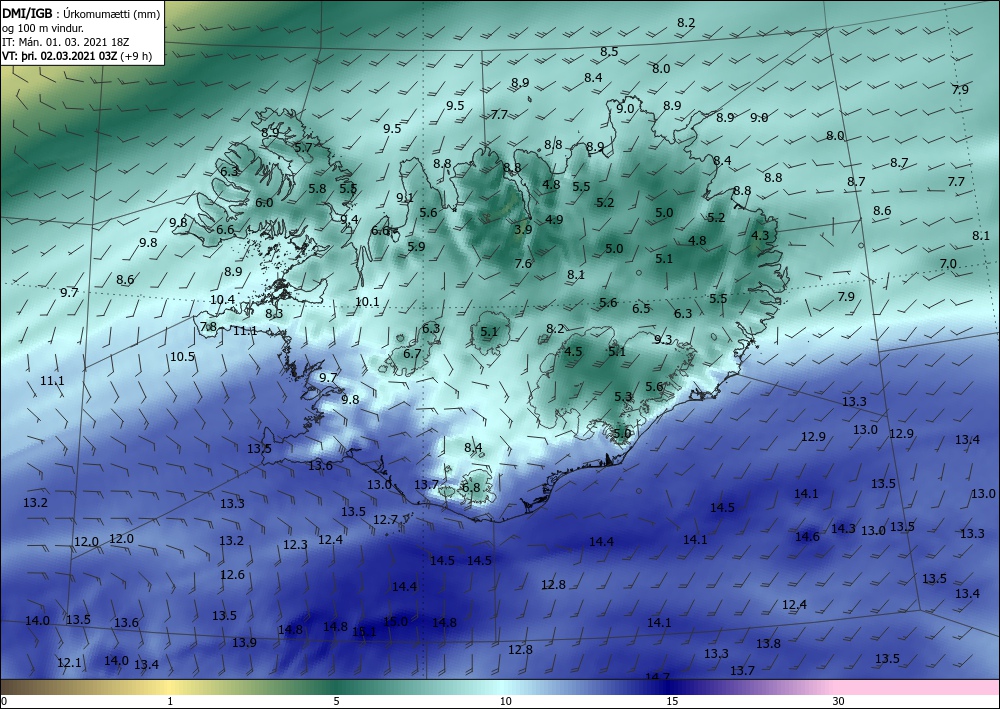Screen dimensions: 1000x709
Task: Click the 'DMI/IGB : Úrkomumætti (mm)' title text
Action: point(80,12)
